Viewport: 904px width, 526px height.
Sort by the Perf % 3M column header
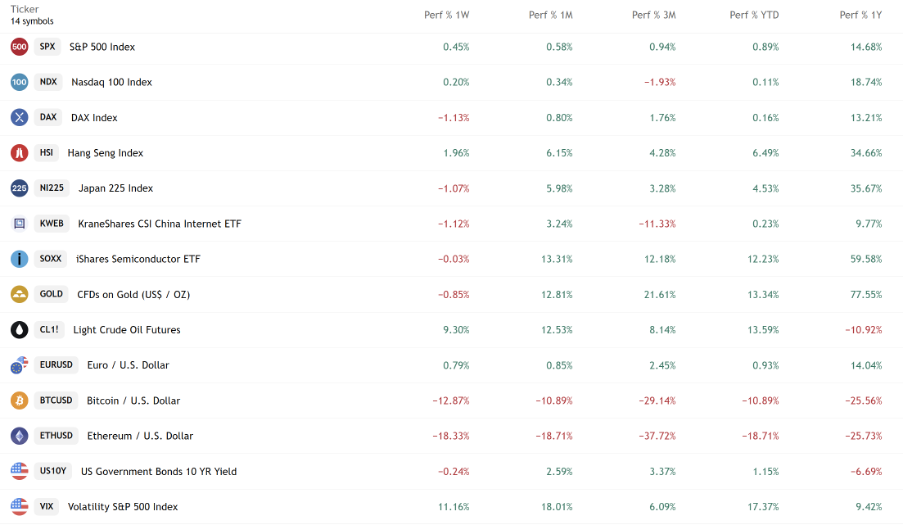click(654, 15)
